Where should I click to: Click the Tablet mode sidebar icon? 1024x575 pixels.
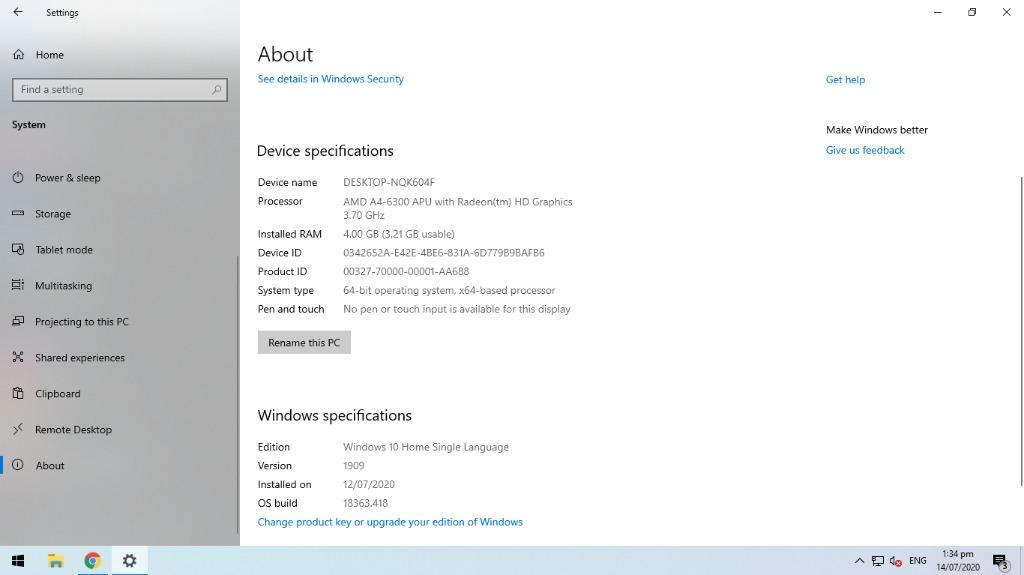[17, 250]
